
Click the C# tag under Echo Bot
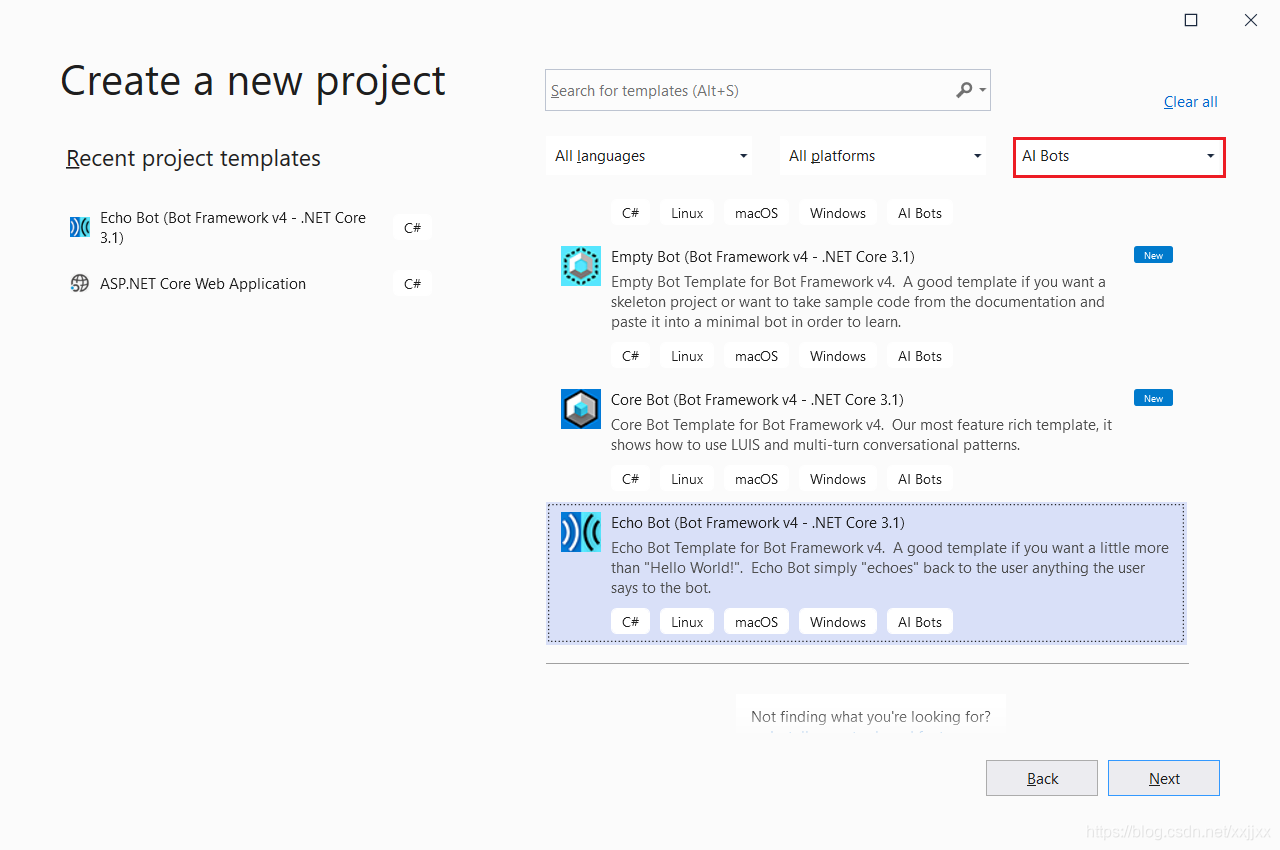coord(630,622)
